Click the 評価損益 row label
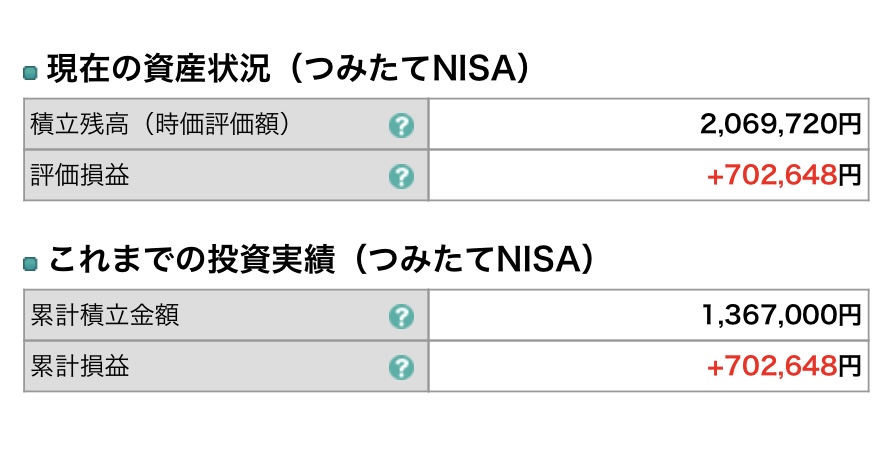Screen dimensions: 889x473 coord(79,175)
